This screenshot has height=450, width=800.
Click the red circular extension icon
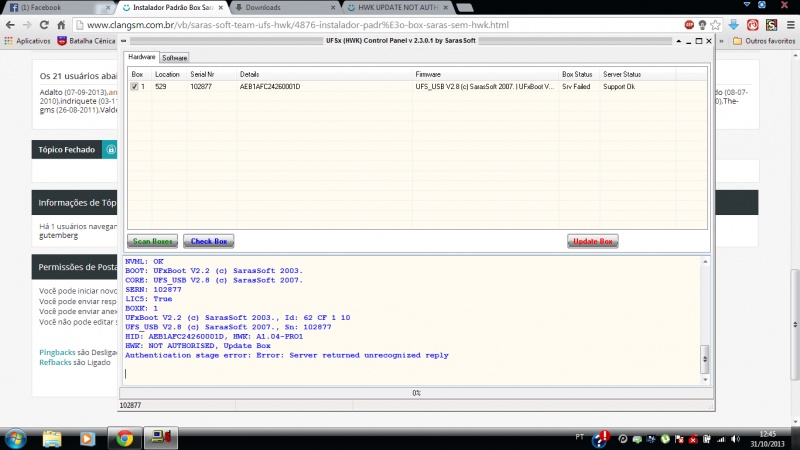click(753, 24)
